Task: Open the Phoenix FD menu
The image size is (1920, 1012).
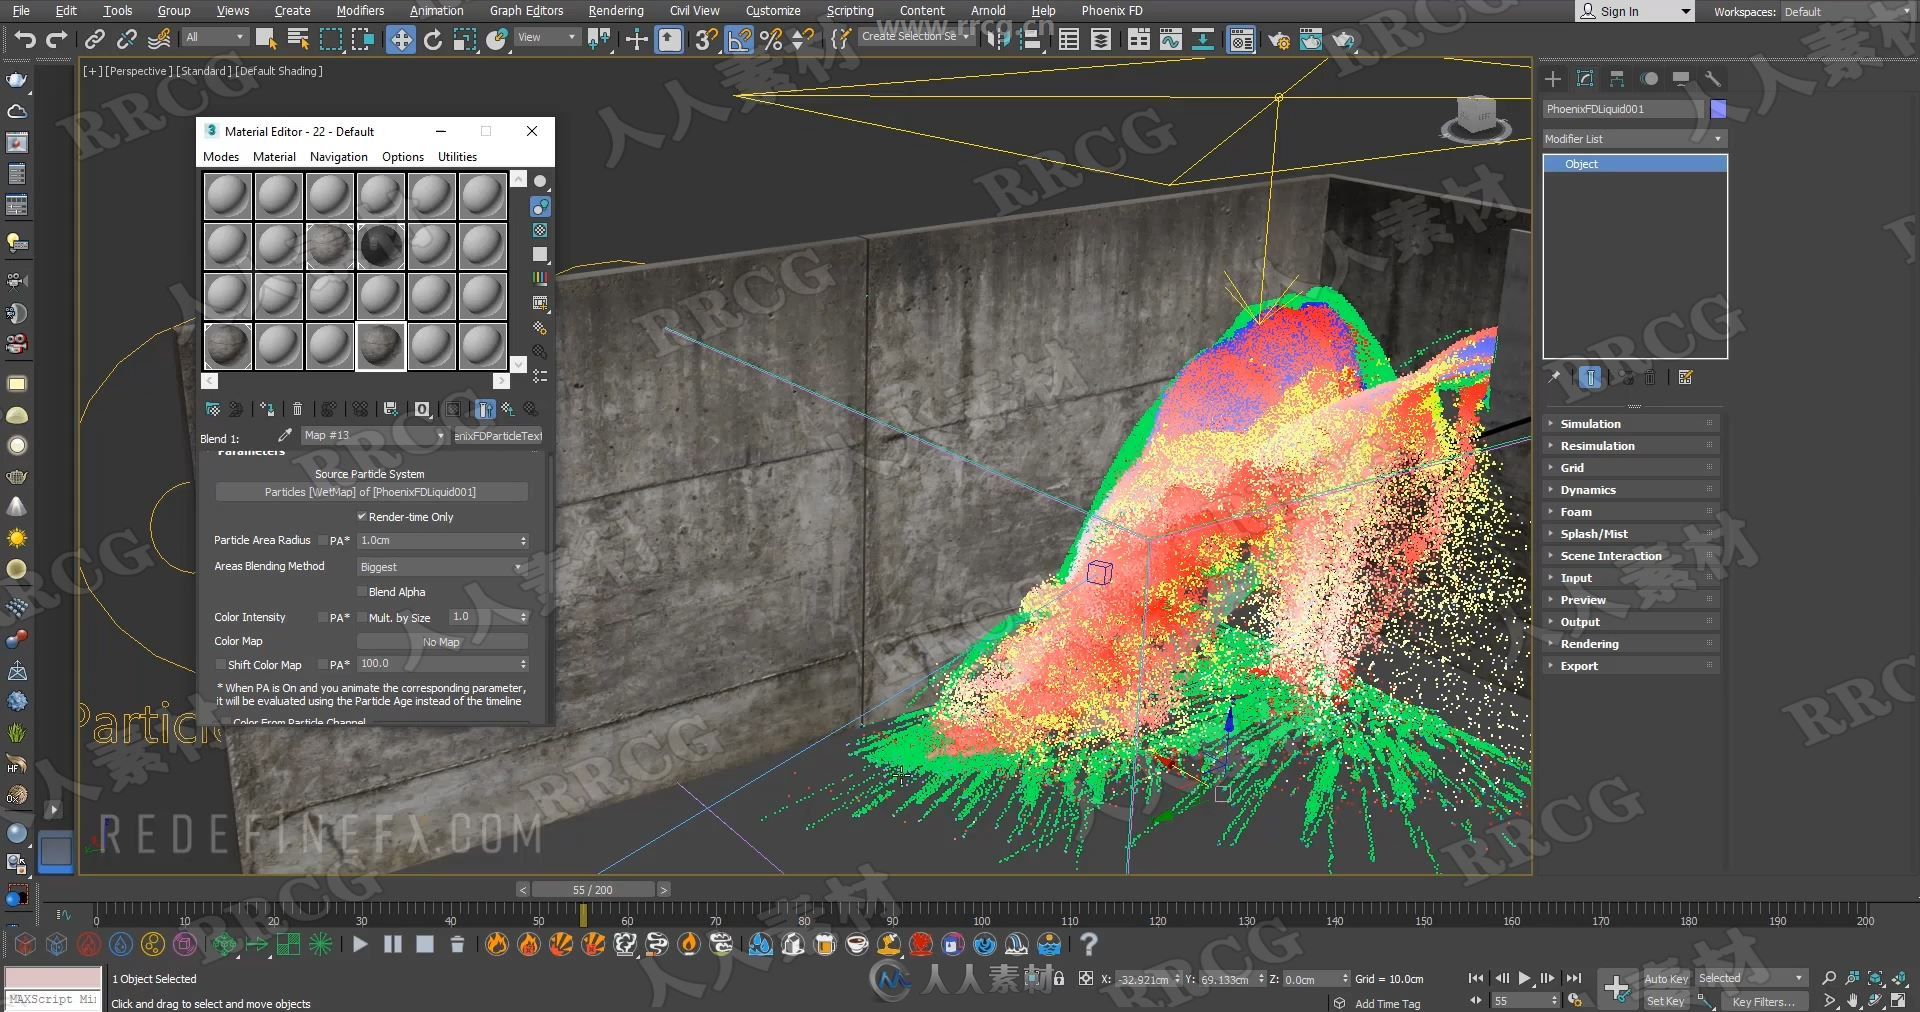Action: click(1112, 11)
